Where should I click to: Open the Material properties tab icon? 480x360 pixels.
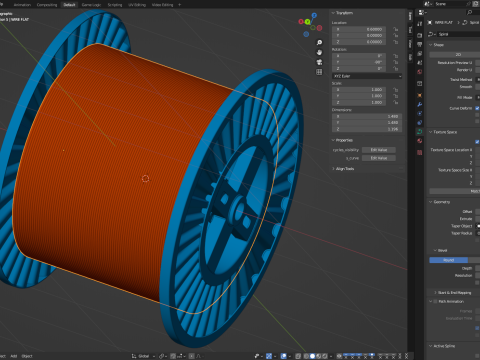tap(420, 141)
